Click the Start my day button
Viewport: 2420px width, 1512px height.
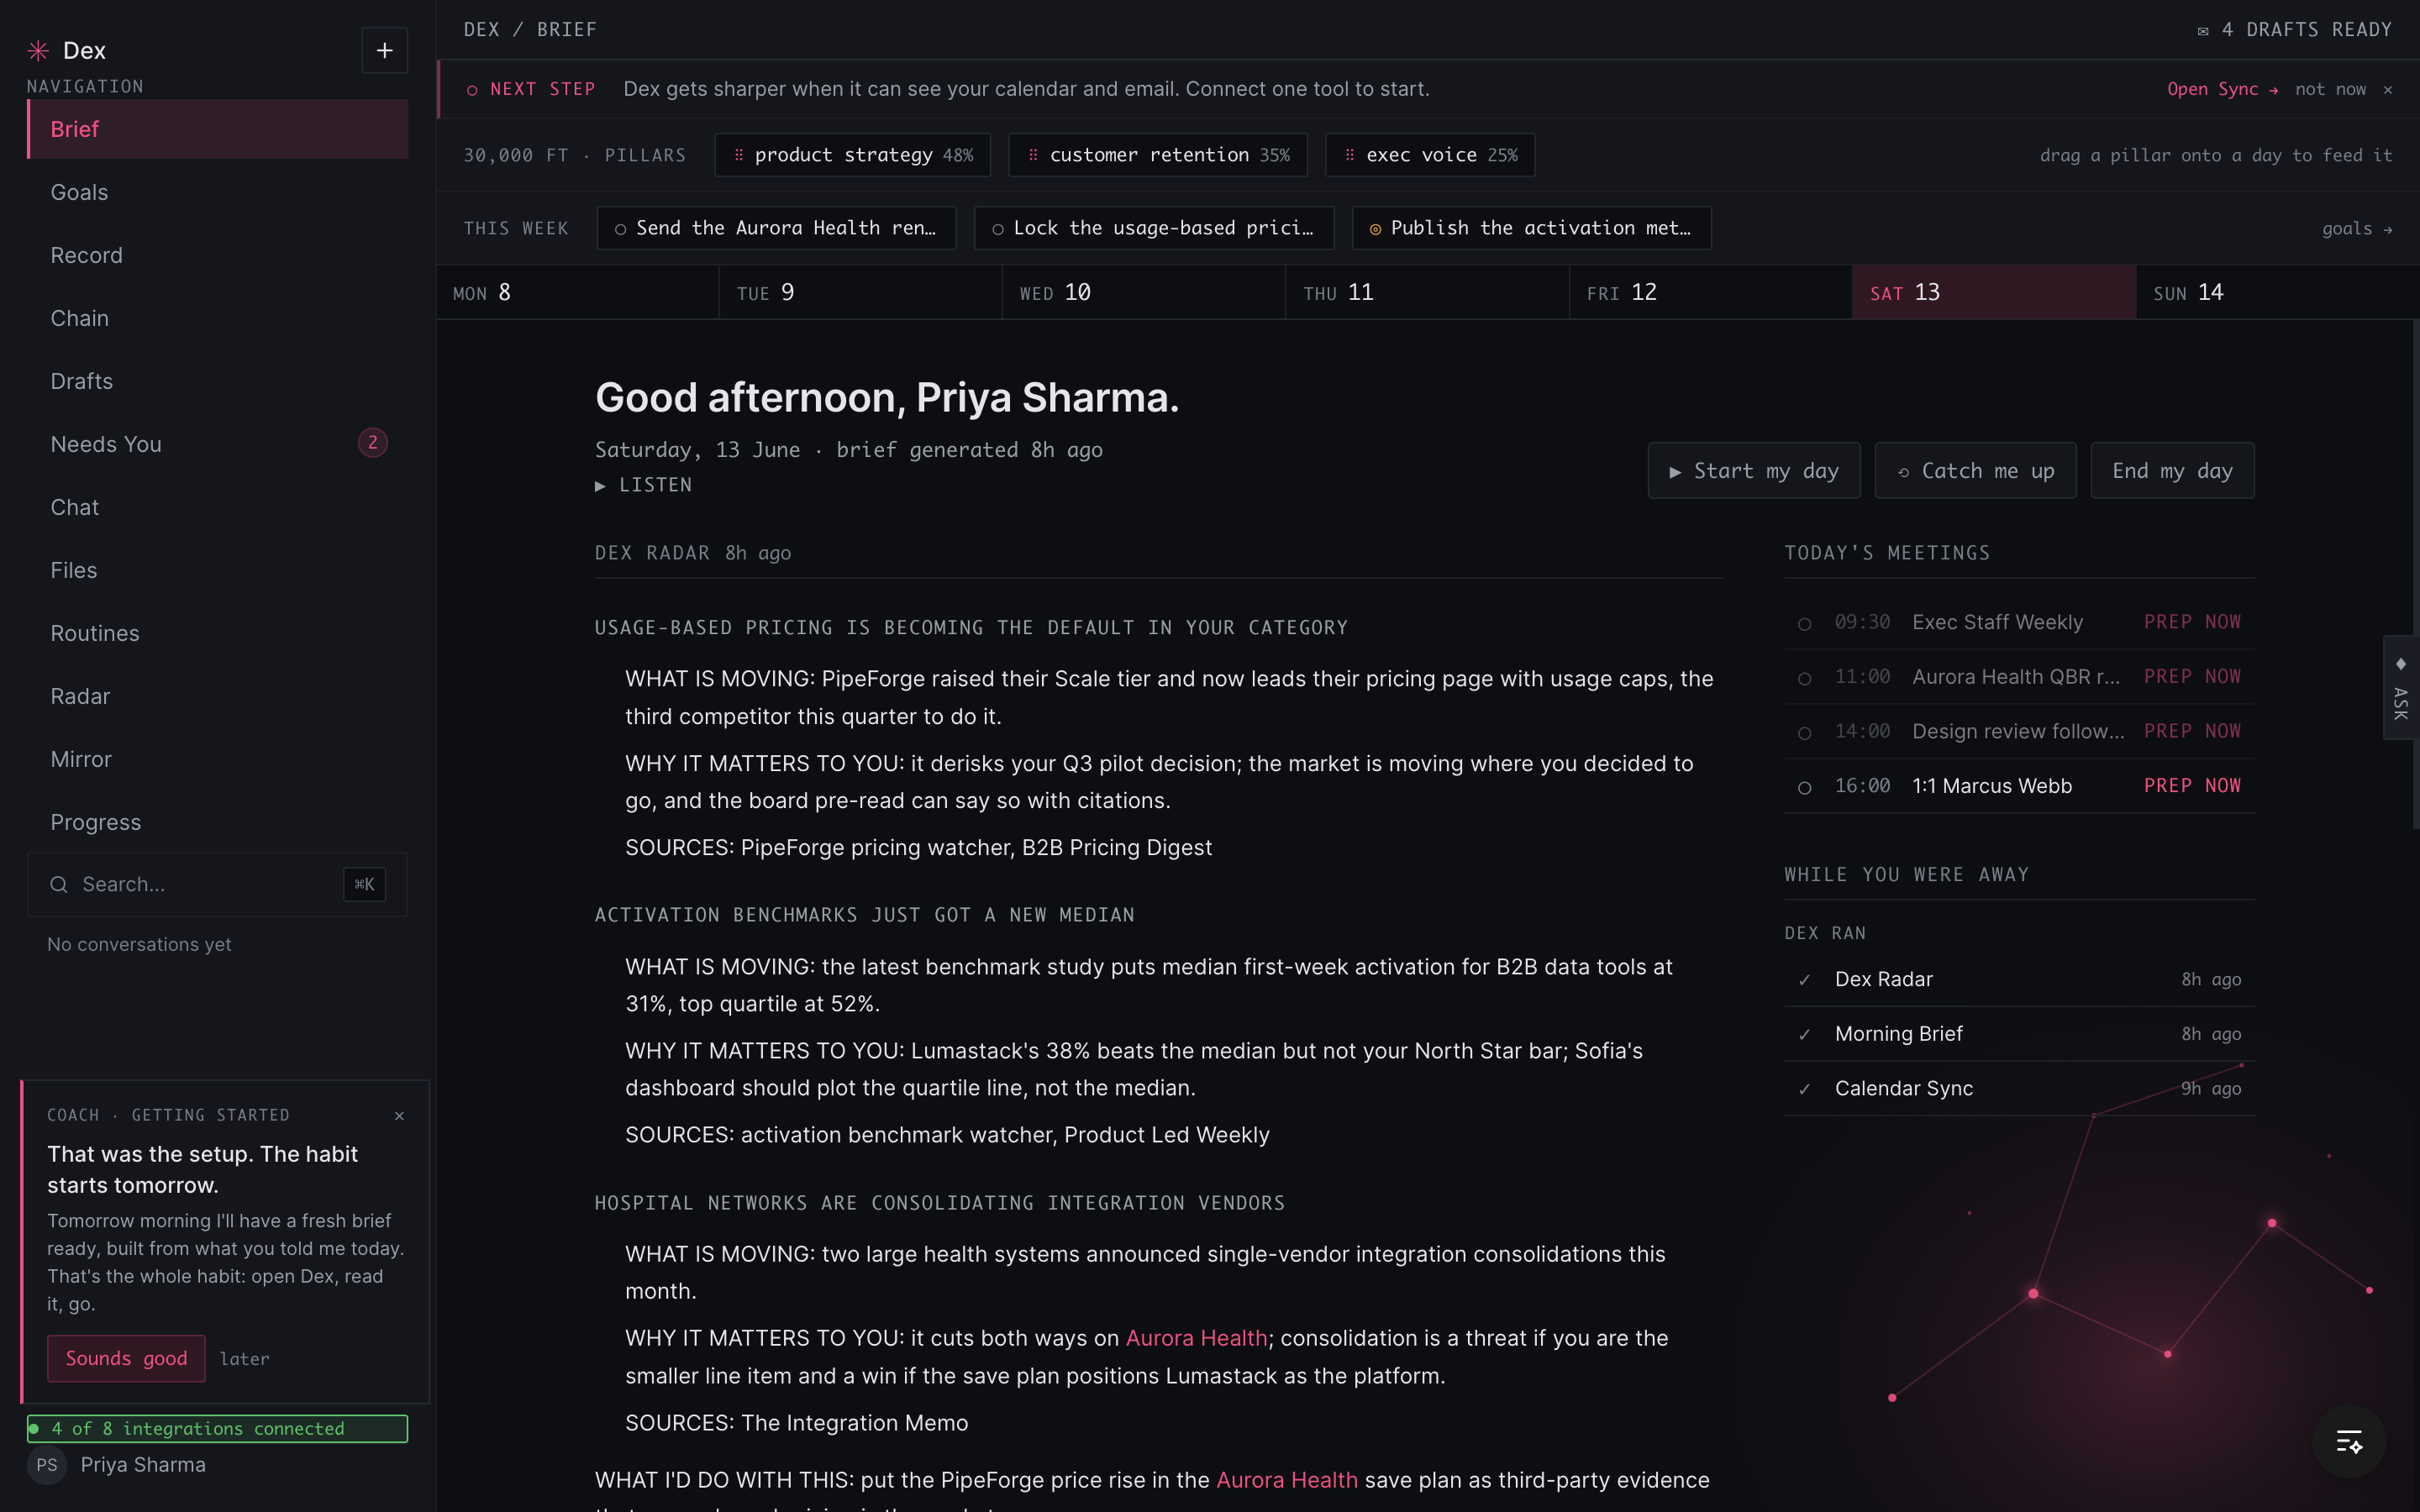click(1754, 471)
